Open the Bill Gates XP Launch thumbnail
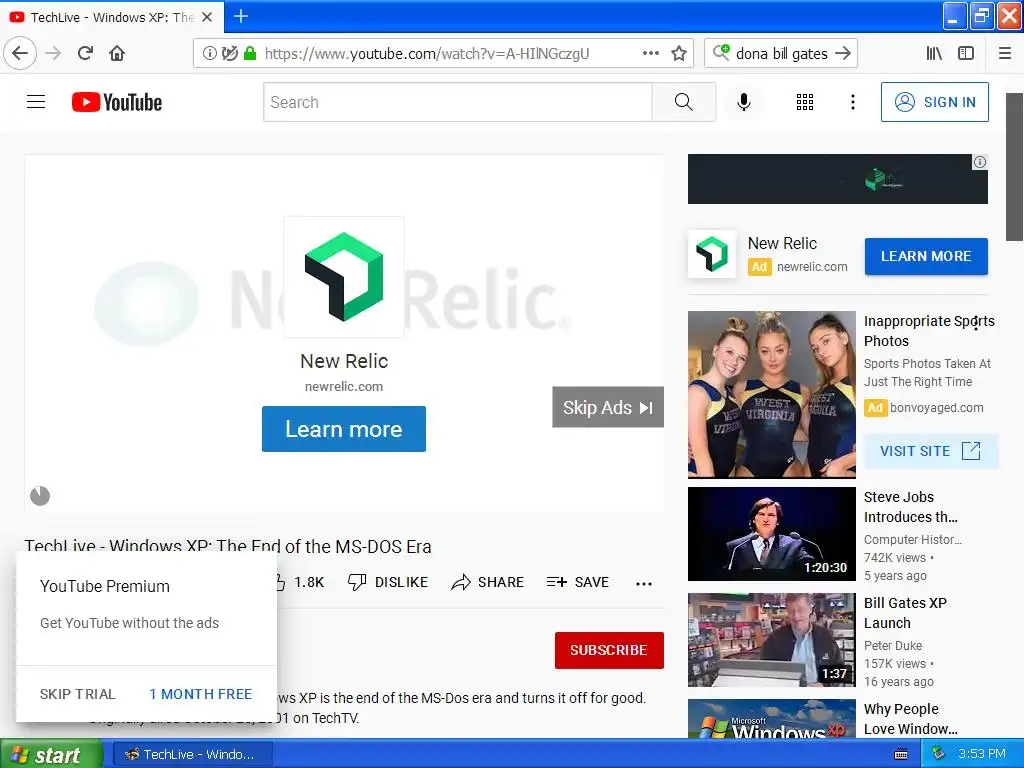 [771, 640]
